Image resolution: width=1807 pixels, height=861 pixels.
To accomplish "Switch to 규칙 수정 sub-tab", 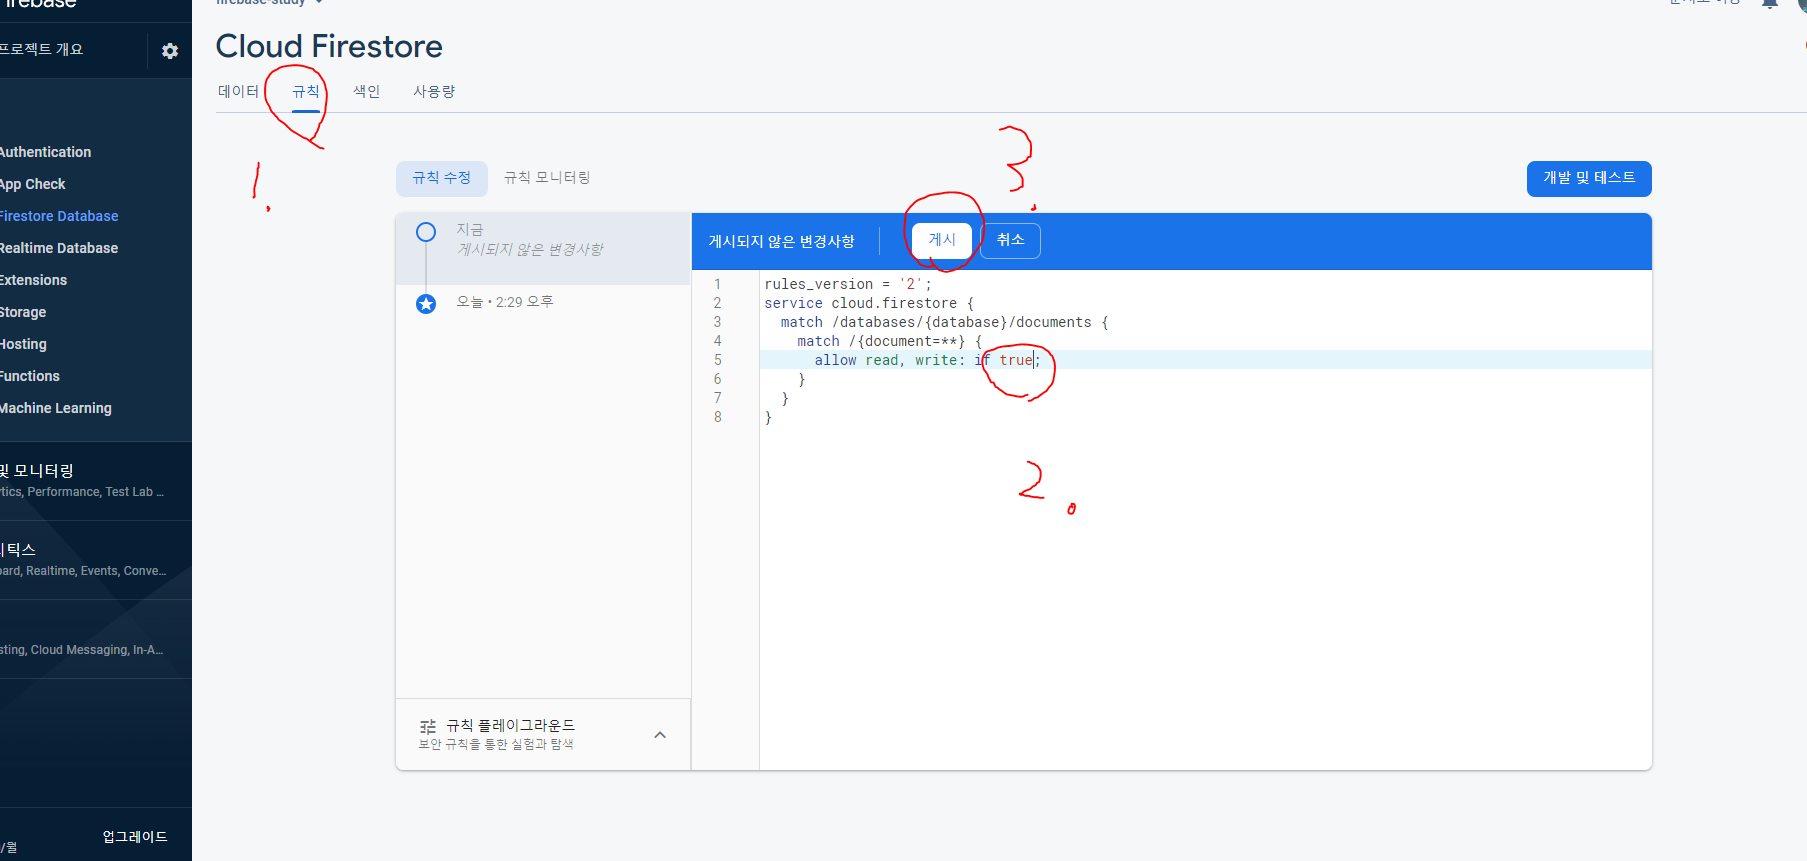I will pyautogui.click(x=442, y=178).
